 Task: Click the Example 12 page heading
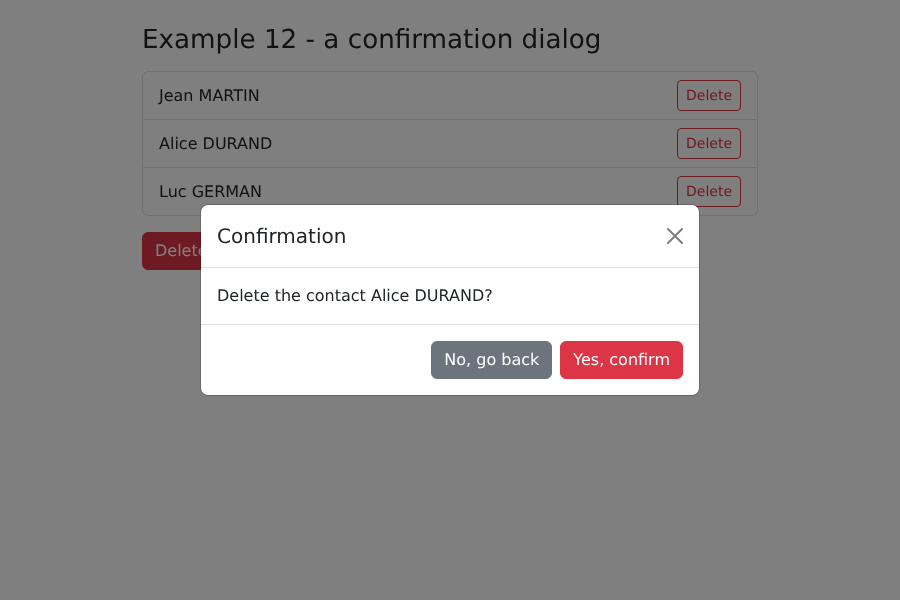(371, 39)
